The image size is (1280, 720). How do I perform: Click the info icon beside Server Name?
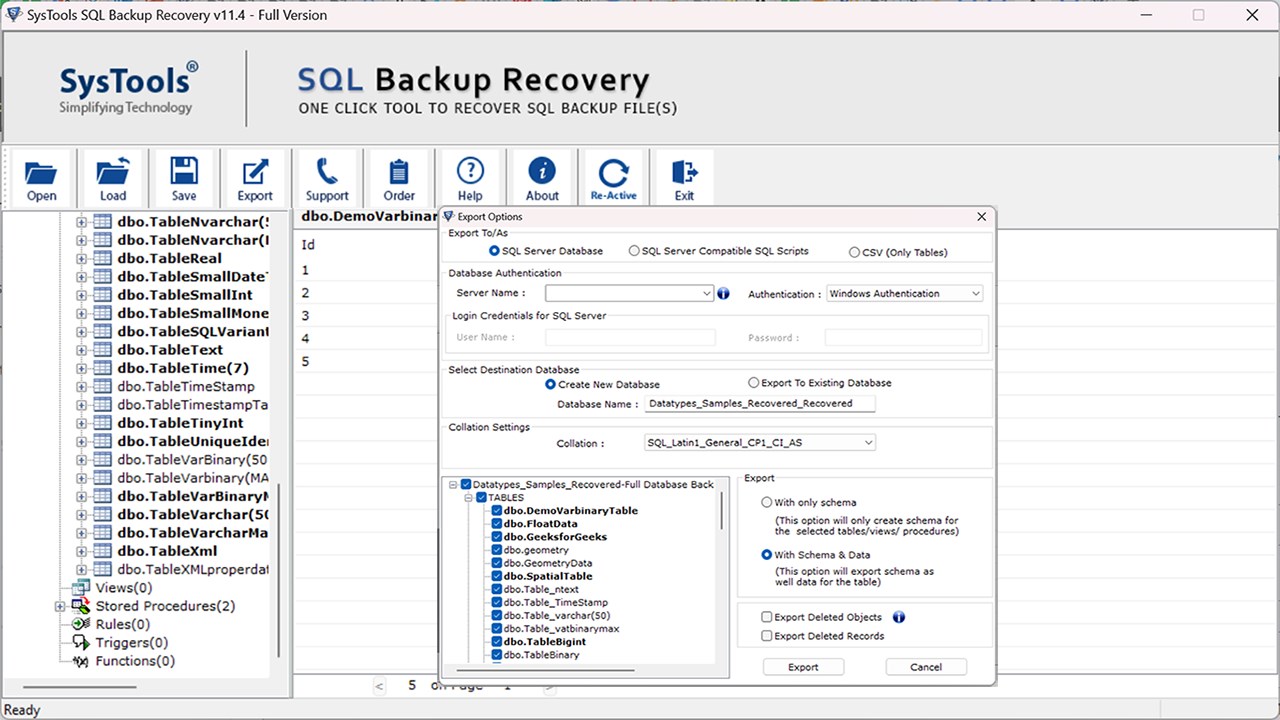[724, 294]
